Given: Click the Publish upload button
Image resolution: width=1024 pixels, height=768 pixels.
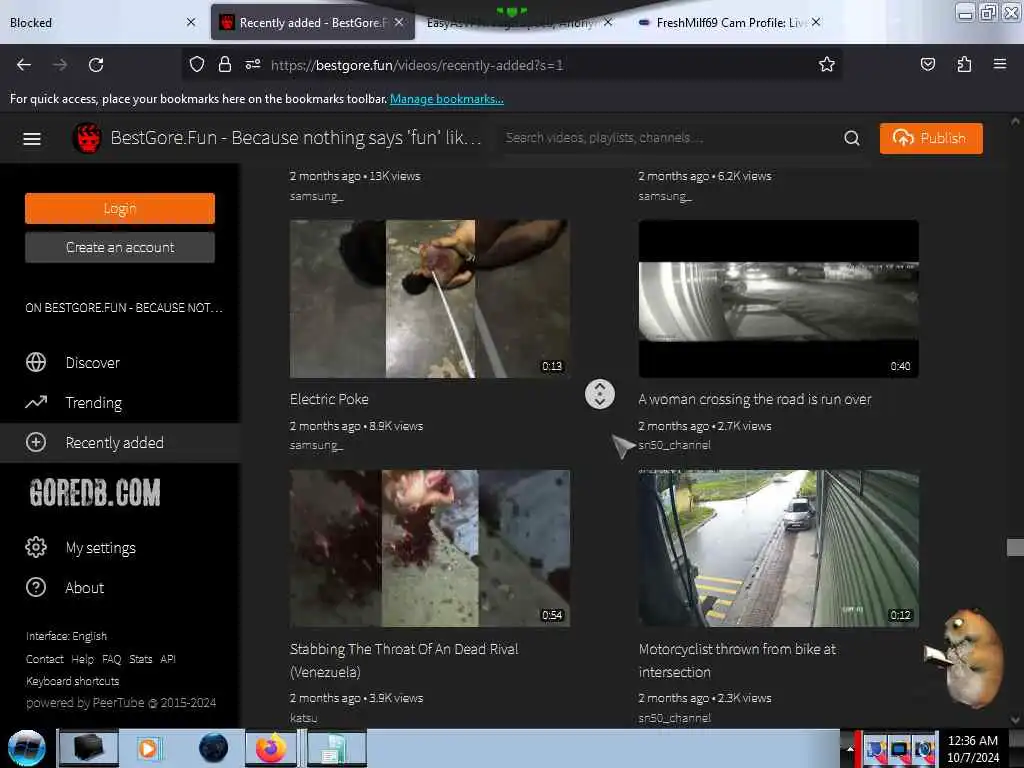Looking at the screenshot, I should 931,138.
